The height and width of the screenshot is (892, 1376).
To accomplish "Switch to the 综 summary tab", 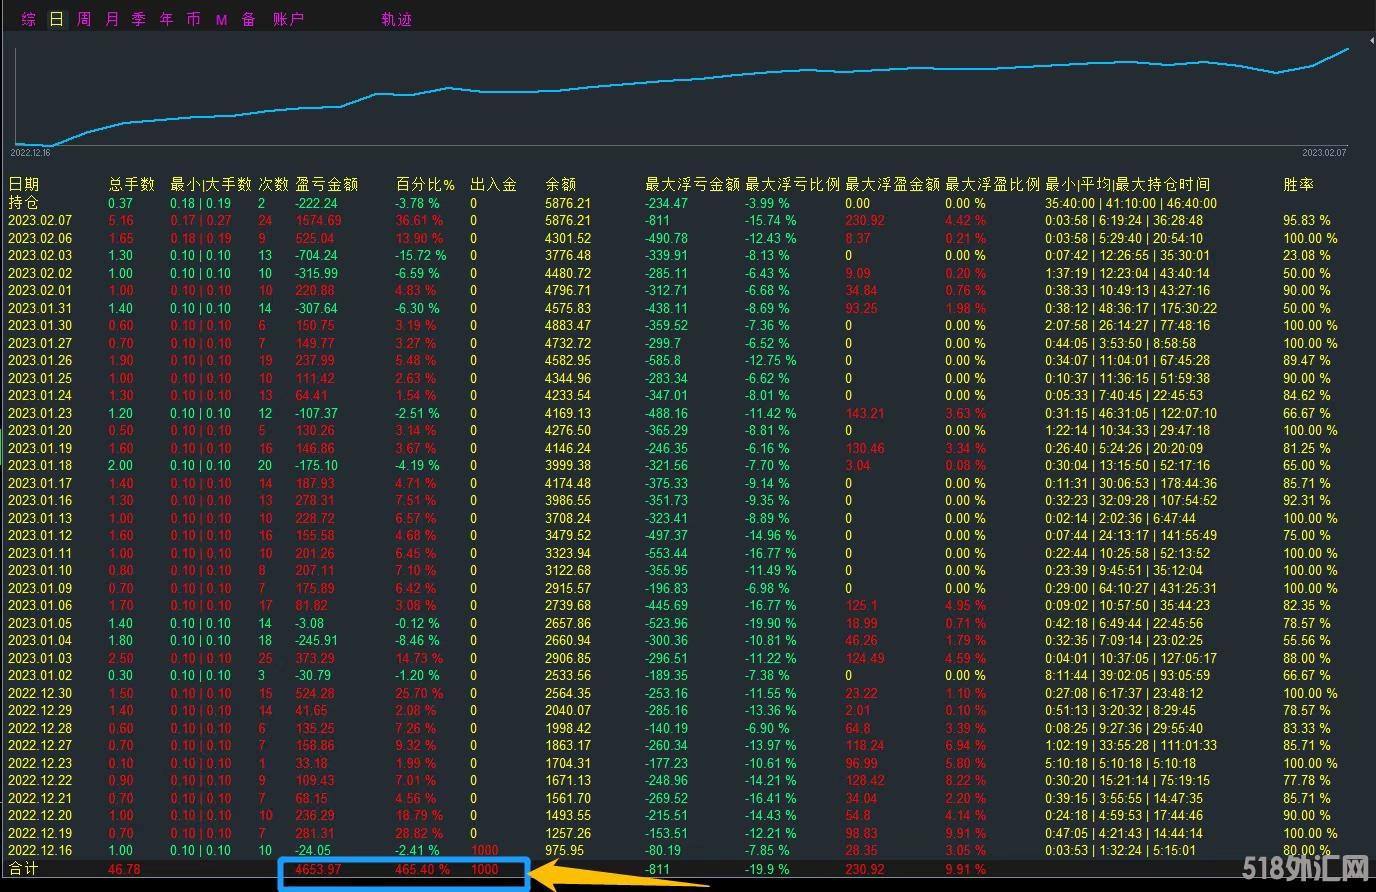I will coord(29,19).
